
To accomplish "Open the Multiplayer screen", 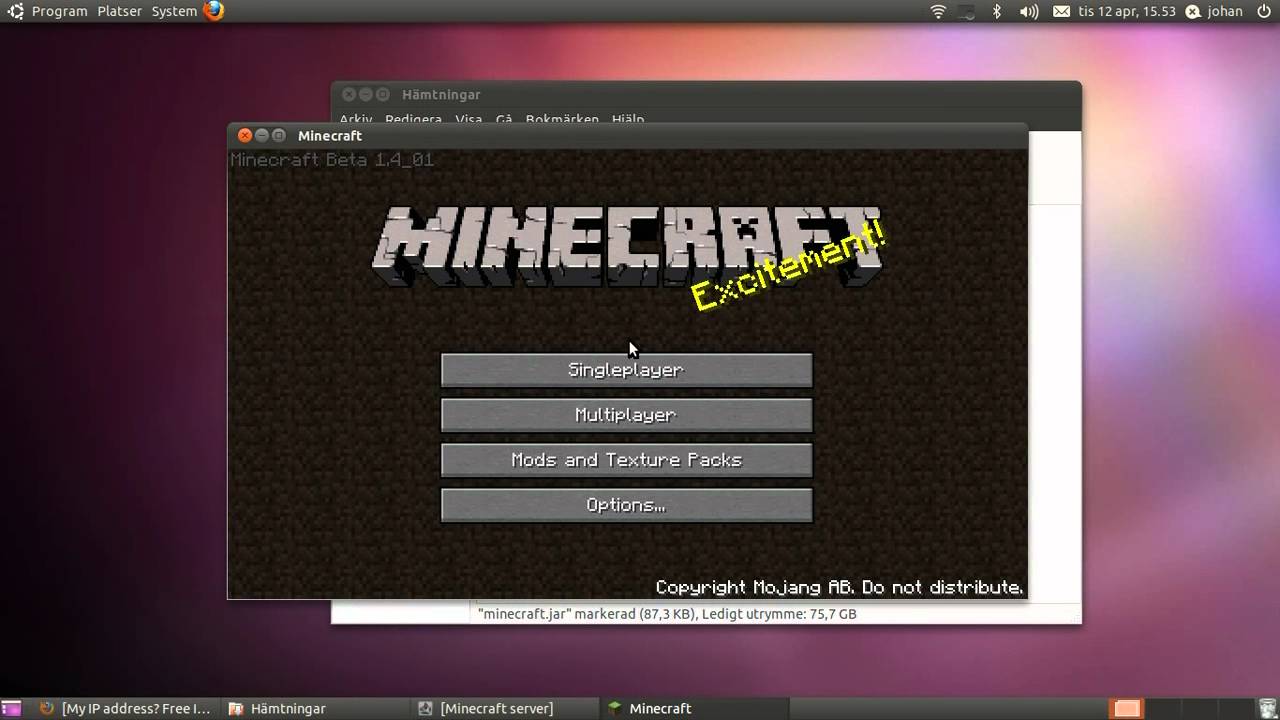I will pos(626,415).
